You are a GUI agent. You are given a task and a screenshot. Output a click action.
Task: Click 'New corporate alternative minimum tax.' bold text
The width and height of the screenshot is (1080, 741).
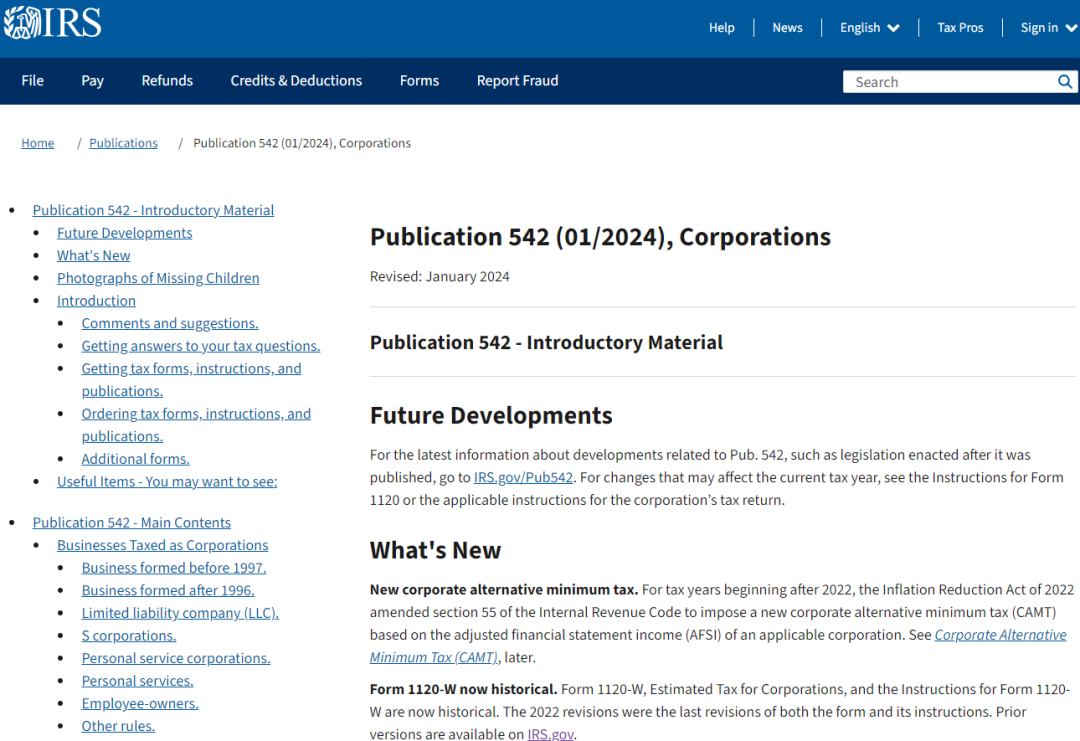503,590
